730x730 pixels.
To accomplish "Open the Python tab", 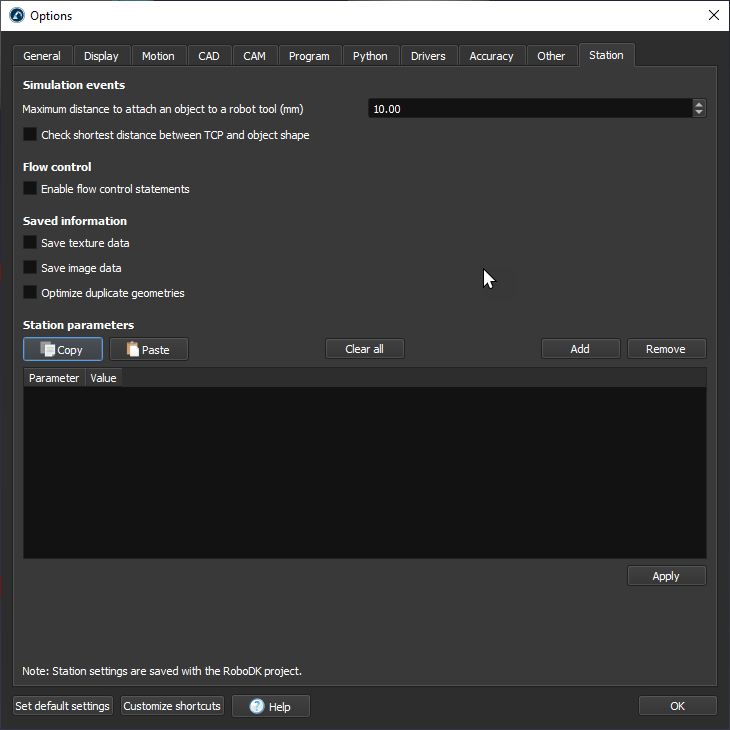I will point(370,56).
